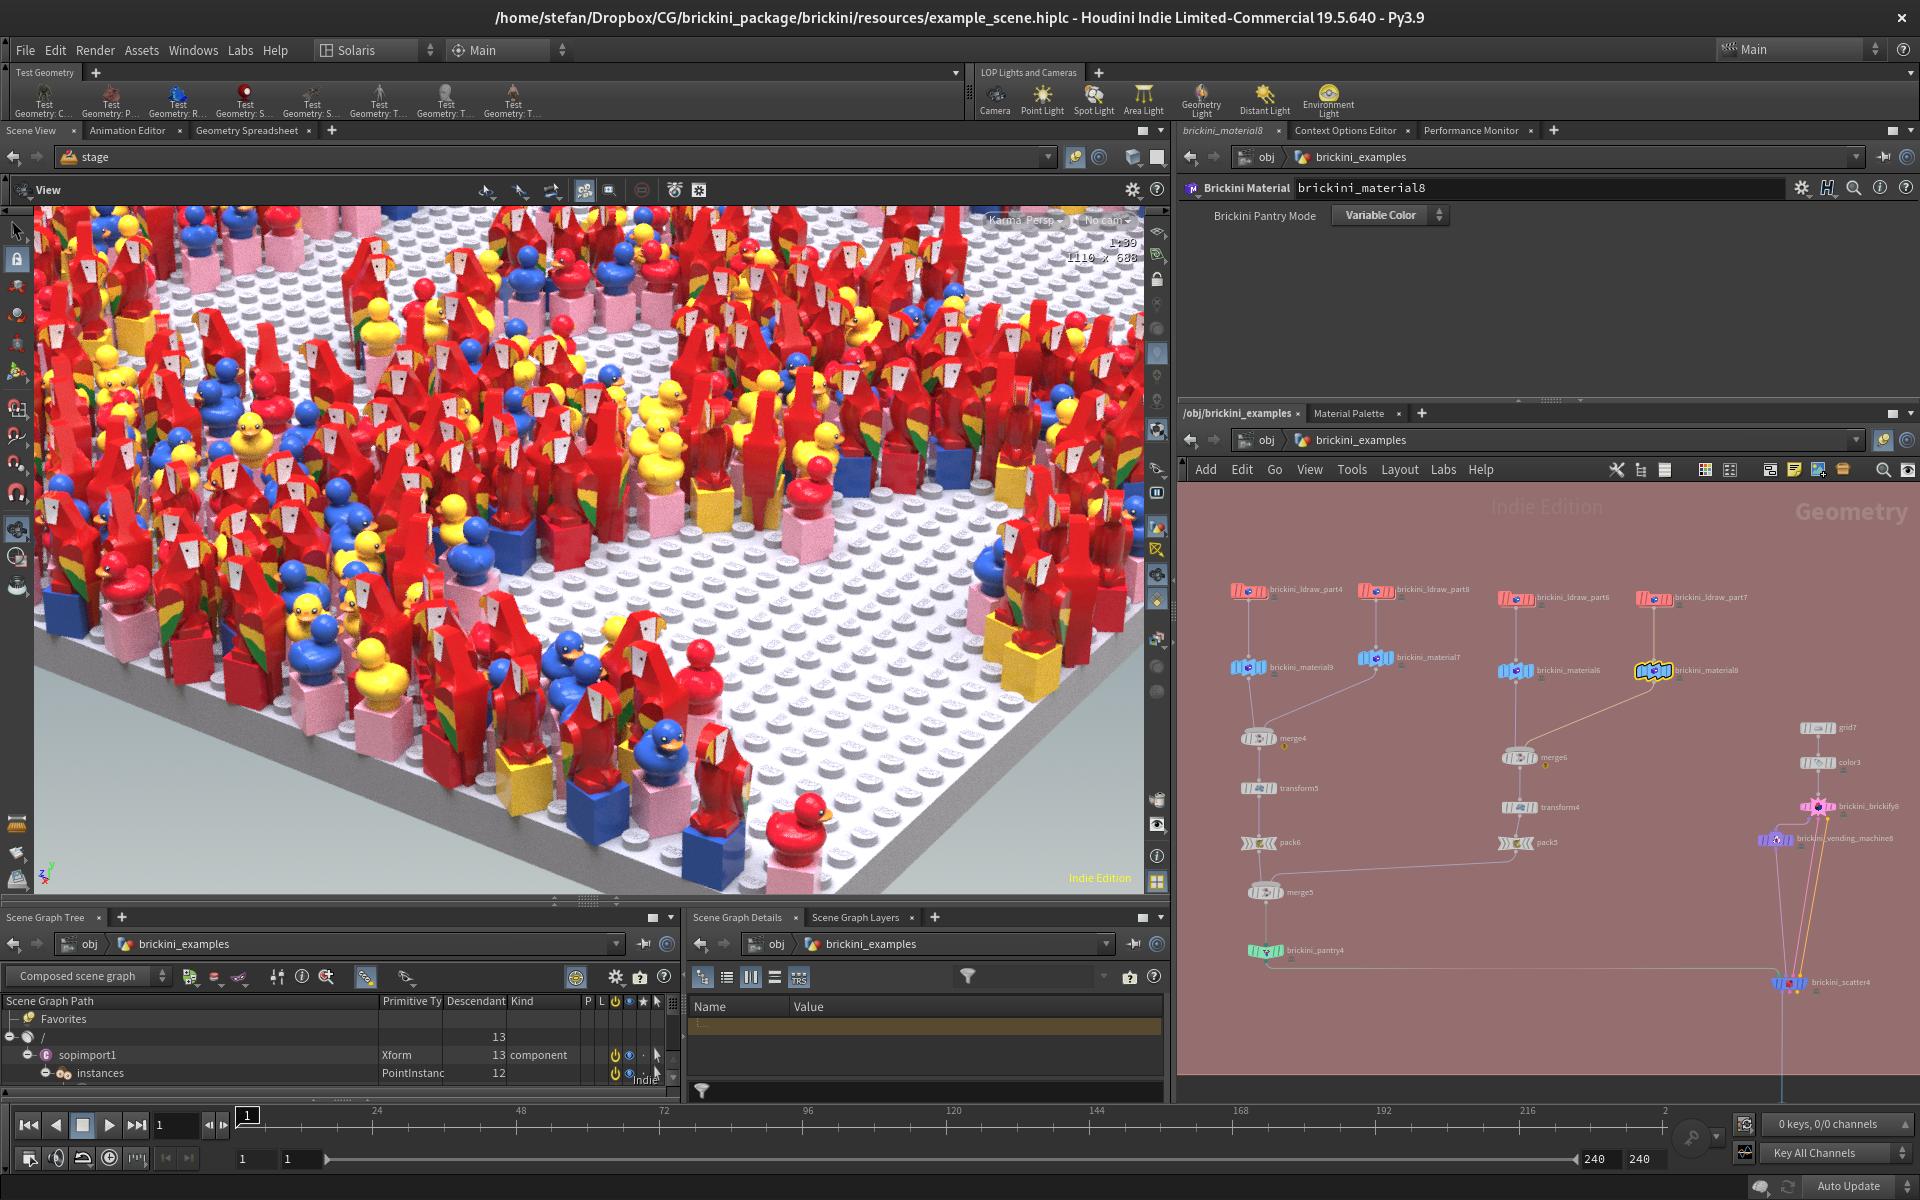
Task: Add an Area Light from shelf
Action: point(1143,99)
